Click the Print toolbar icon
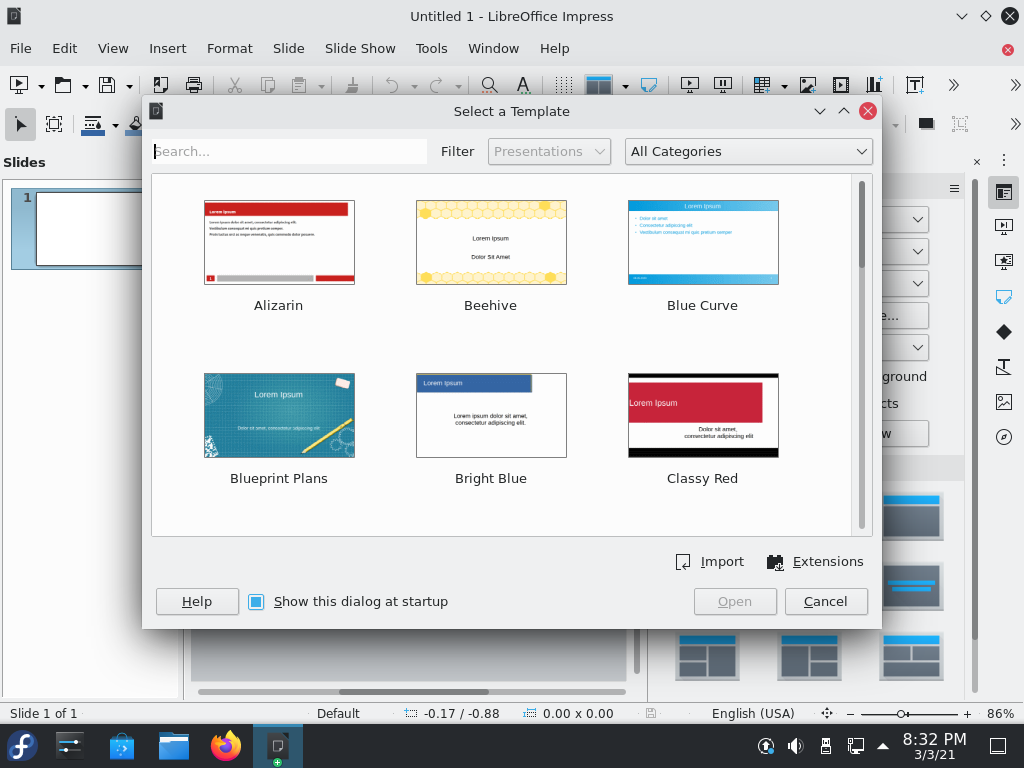The height and width of the screenshot is (768, 1024). pos(194,85)
